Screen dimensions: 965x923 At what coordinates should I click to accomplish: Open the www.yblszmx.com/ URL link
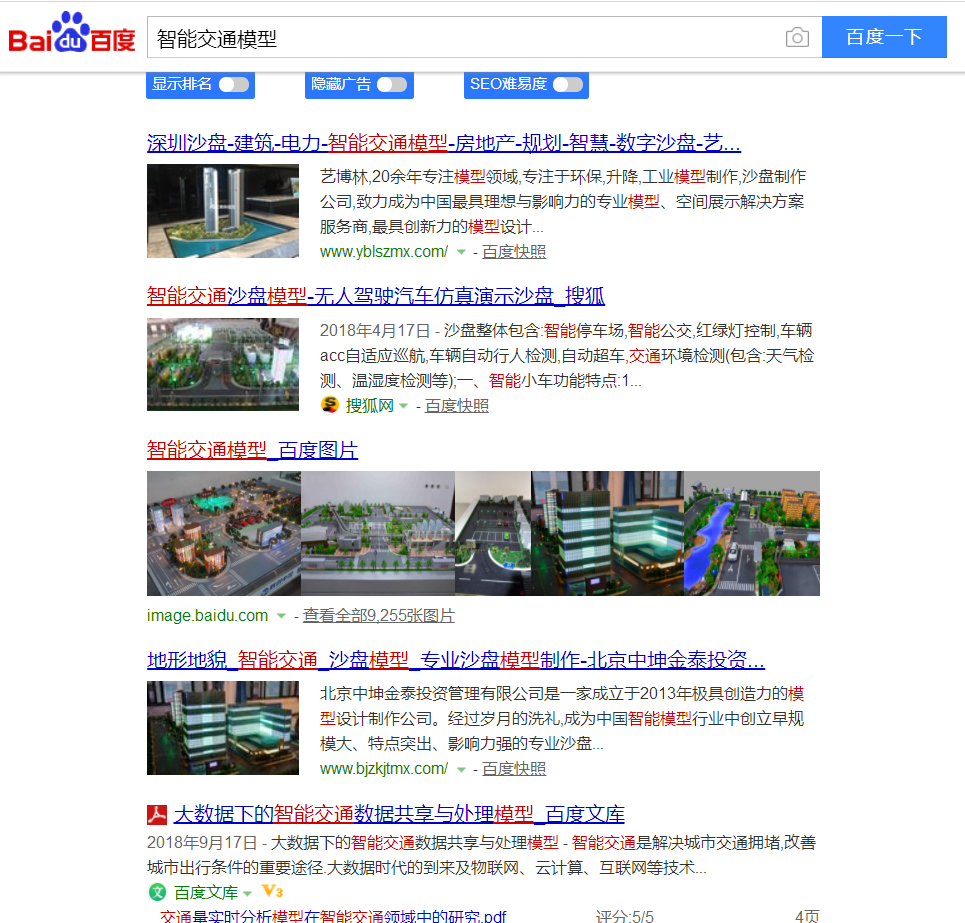coord(384,252)
